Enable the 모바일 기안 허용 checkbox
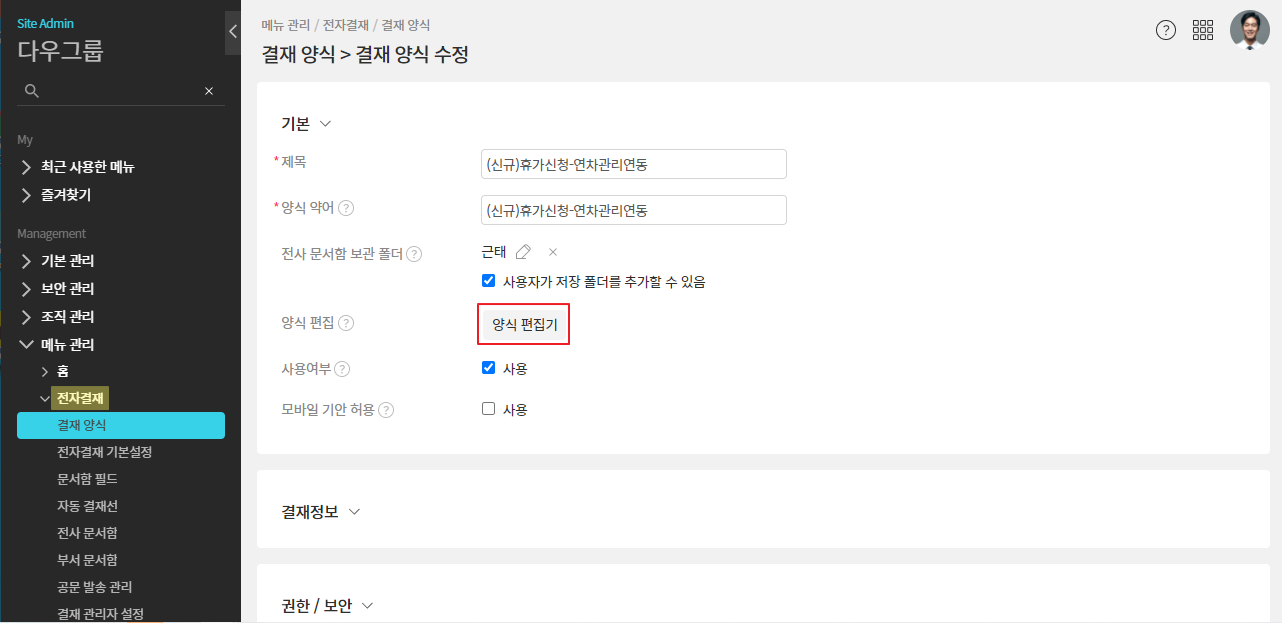The width and height of the screenshot is (1282, 623). pyautogui.click(x=489, y=409)
